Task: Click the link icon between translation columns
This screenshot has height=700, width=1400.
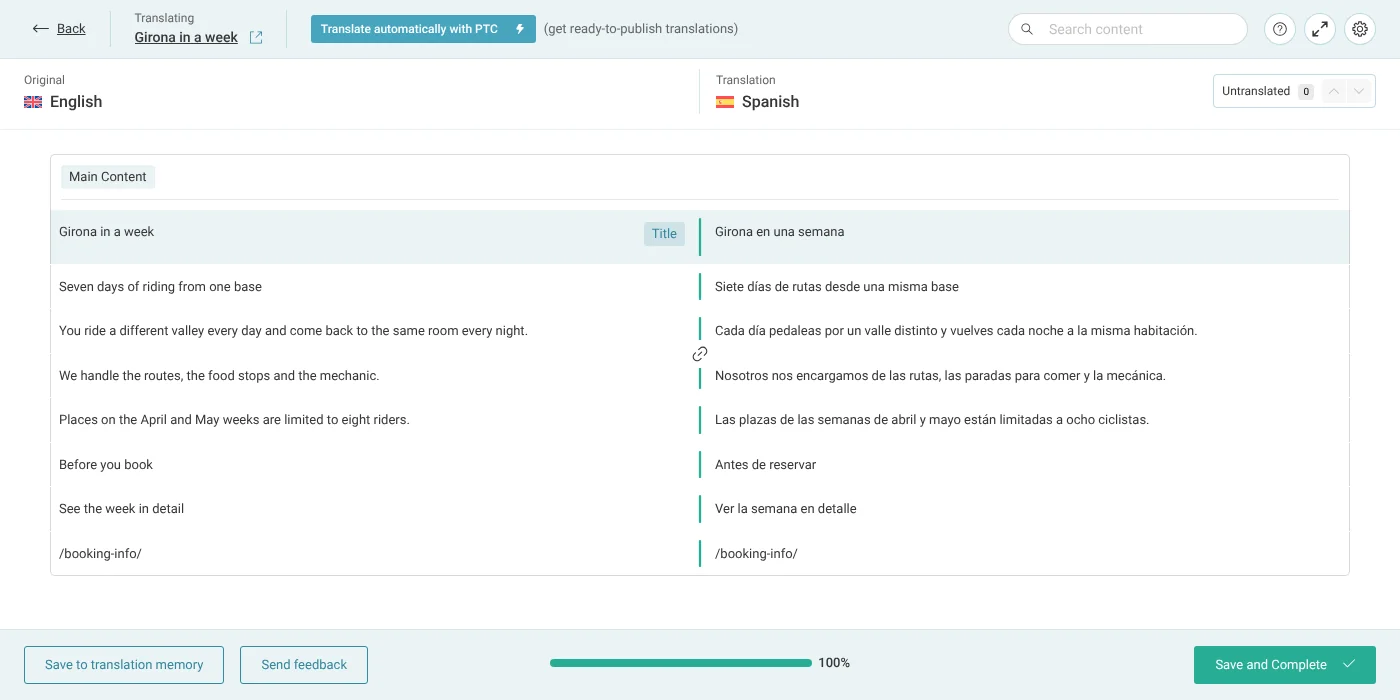Action: point(700,354)
